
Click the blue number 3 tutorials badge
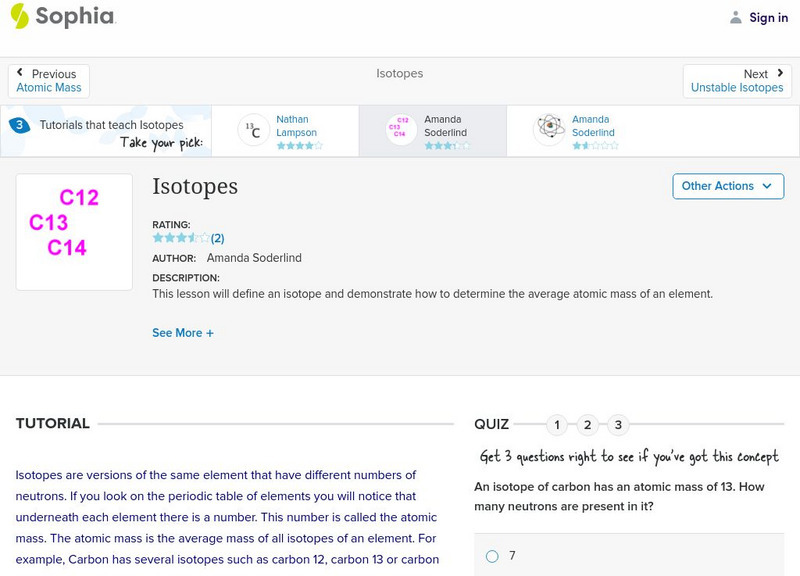click(18, 126)
